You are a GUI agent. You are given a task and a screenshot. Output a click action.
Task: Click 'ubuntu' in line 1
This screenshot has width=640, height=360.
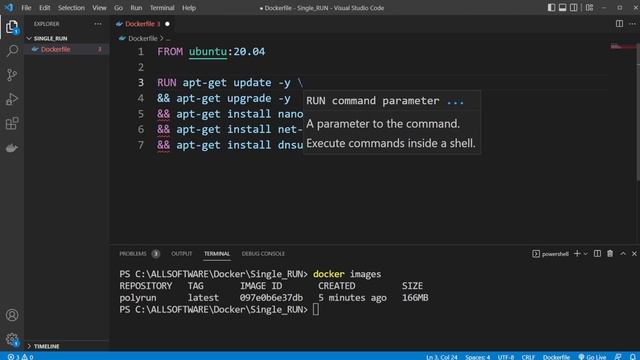208,52
